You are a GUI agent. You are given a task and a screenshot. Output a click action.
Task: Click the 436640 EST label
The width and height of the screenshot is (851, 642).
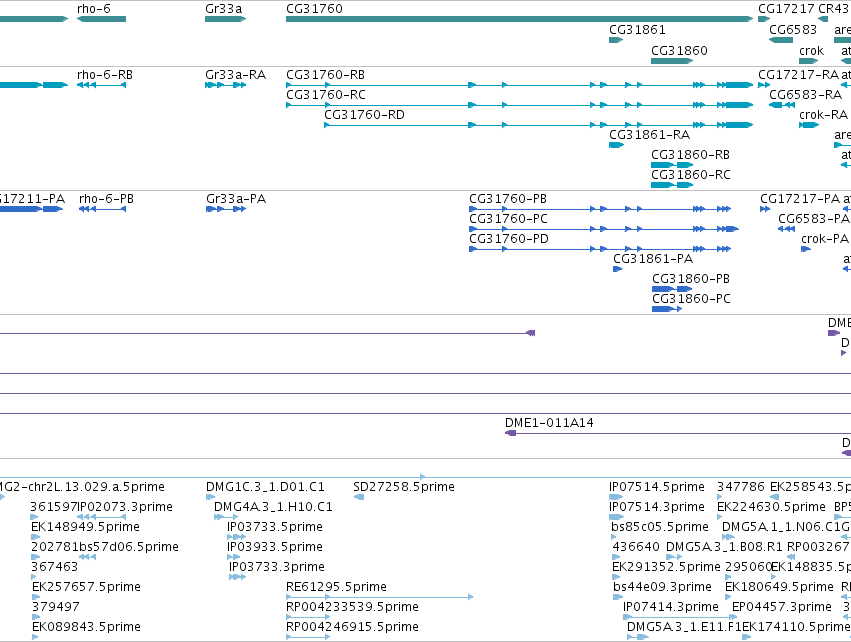[636, 548]
